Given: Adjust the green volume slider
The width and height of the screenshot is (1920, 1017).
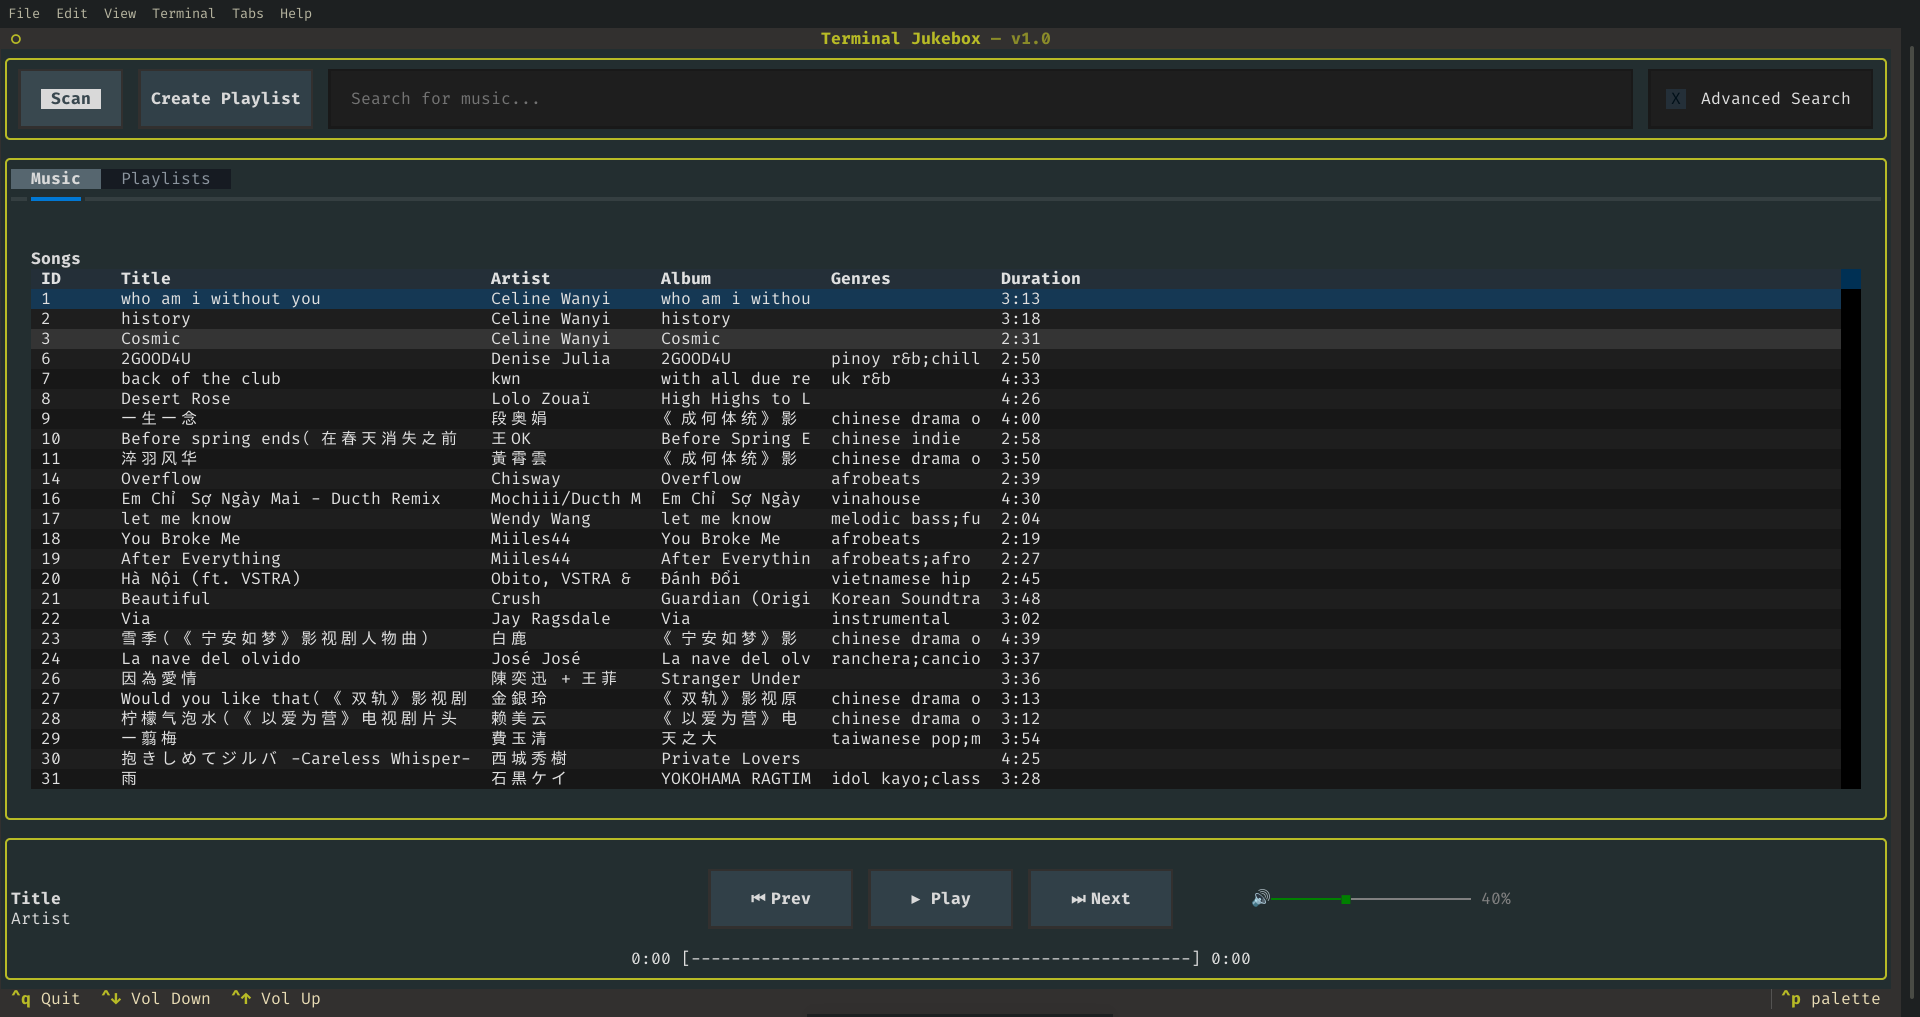Looking at the screenshot, I should pos(1371,899).
